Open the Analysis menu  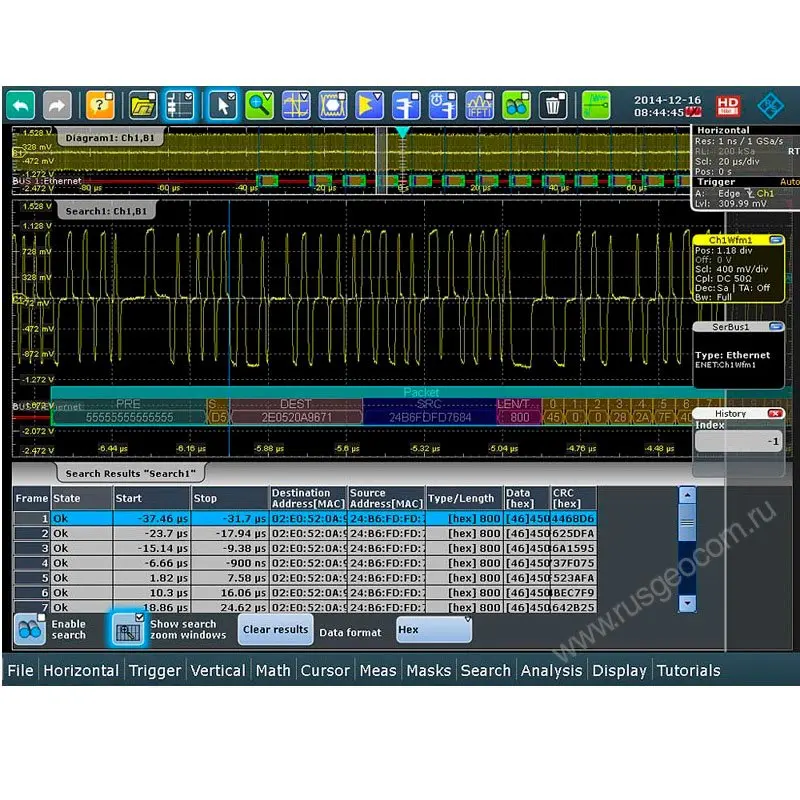(551, 671)
